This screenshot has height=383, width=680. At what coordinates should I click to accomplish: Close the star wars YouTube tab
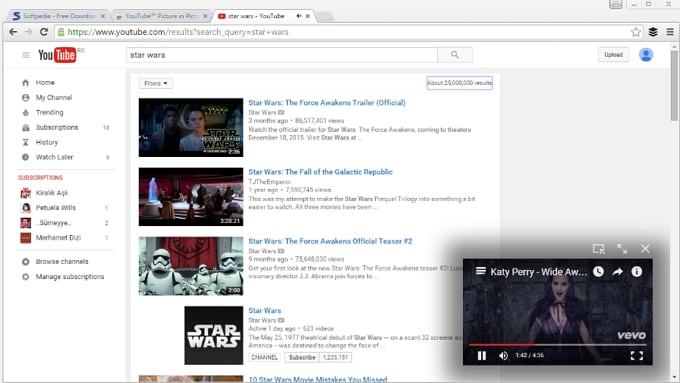click(x=307, y=16)
